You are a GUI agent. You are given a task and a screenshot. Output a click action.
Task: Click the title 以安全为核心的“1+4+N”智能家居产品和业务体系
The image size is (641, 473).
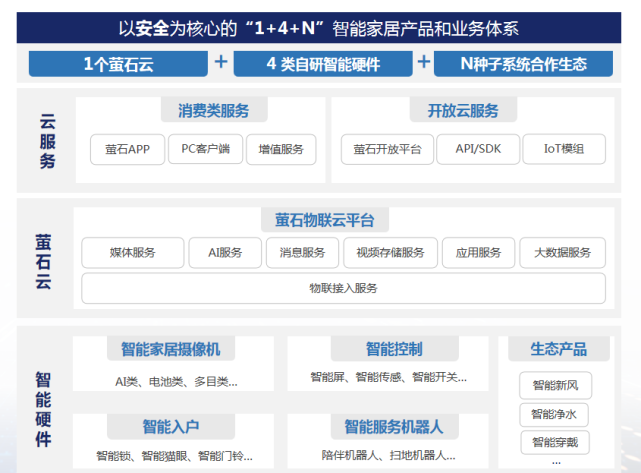(x=319, y=28)
